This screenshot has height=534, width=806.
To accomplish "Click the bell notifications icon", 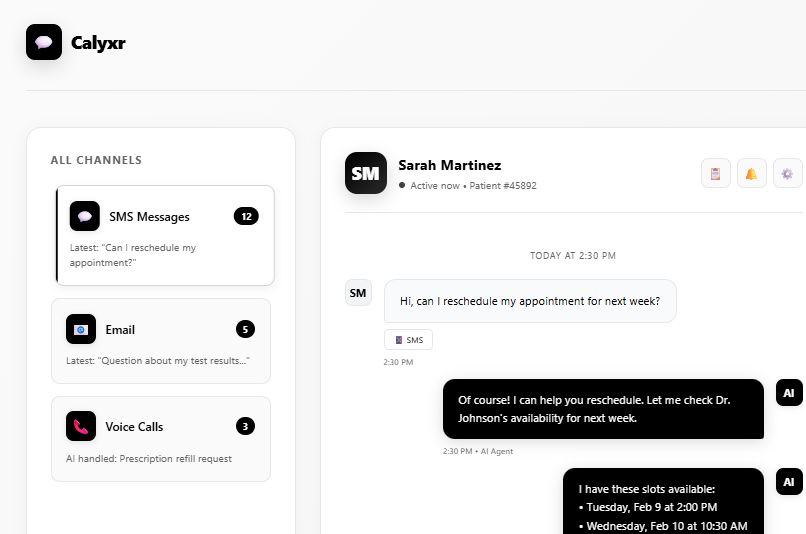I will (x=752, y=173).
